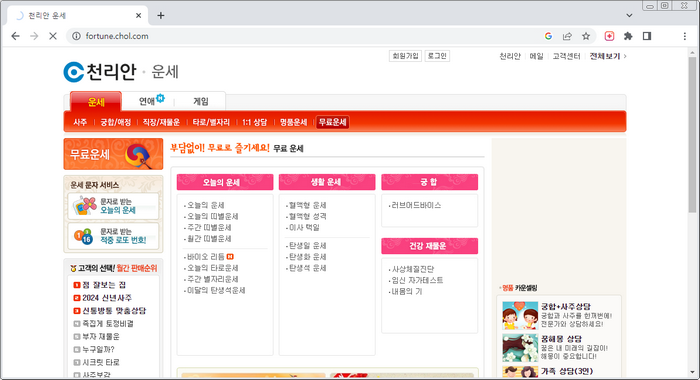Bookmark this page with the star icon
This screenshot has width=700, height=380.
(586, 36)
